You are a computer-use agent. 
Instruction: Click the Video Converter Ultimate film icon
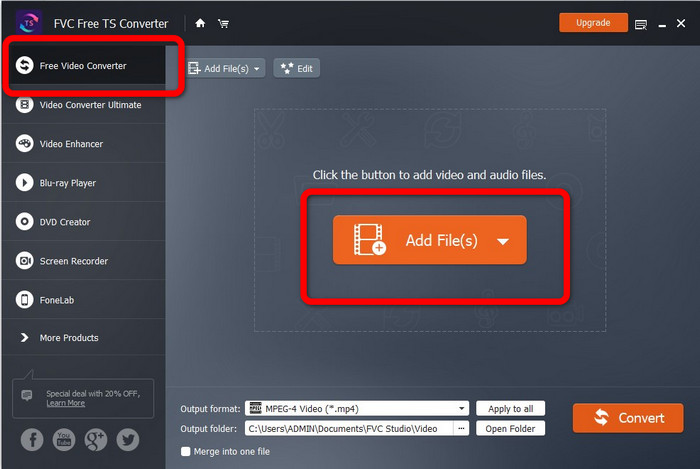(x=25, y=104)
